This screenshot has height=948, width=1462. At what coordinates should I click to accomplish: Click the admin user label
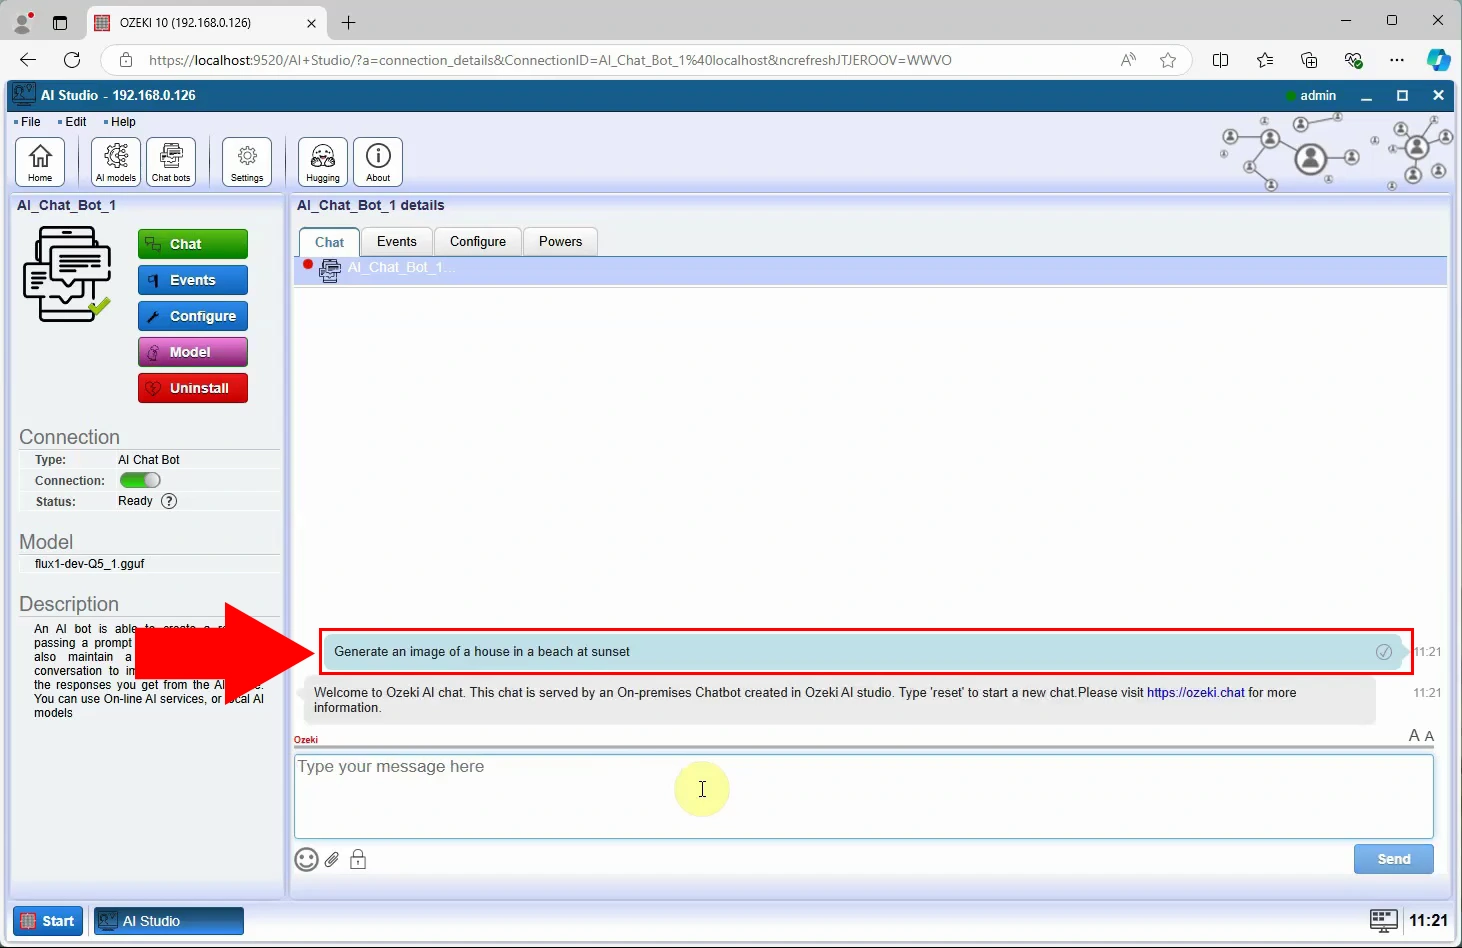click(1318, 96)
